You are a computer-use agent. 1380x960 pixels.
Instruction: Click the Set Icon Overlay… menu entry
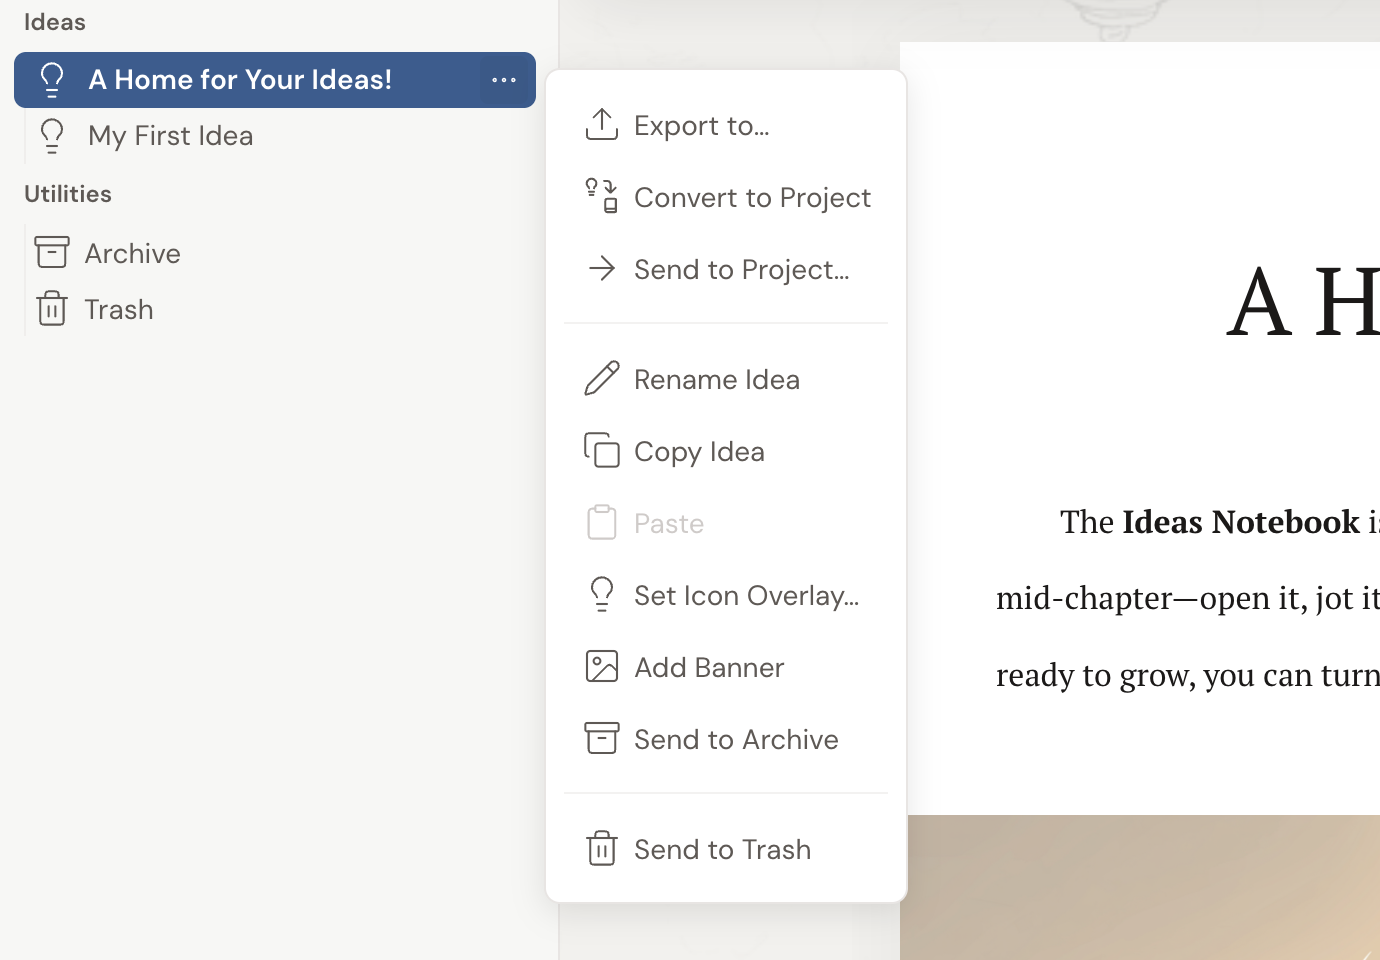point(726,595)
